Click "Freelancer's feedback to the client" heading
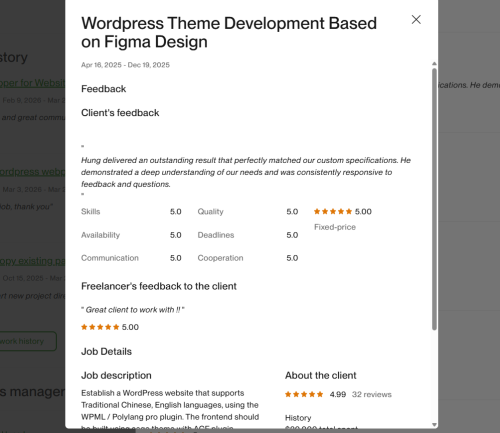500x433 pixels. tap(159, 286)
